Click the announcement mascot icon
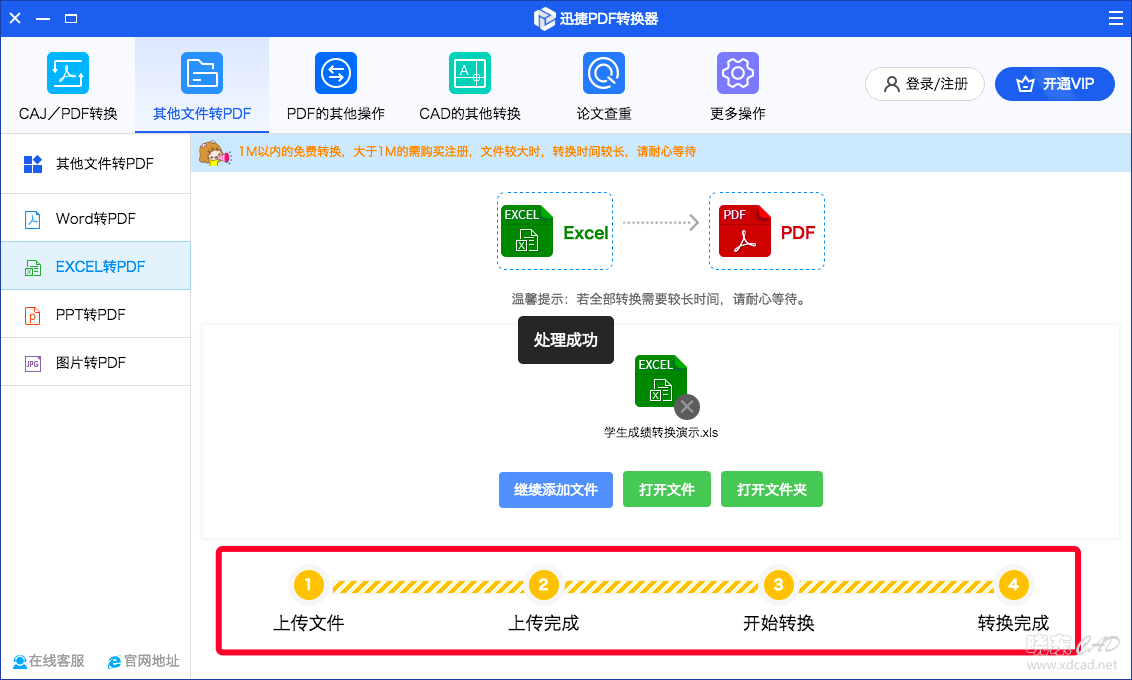Viewport: 1132px width, 680px height. [215, 153]
